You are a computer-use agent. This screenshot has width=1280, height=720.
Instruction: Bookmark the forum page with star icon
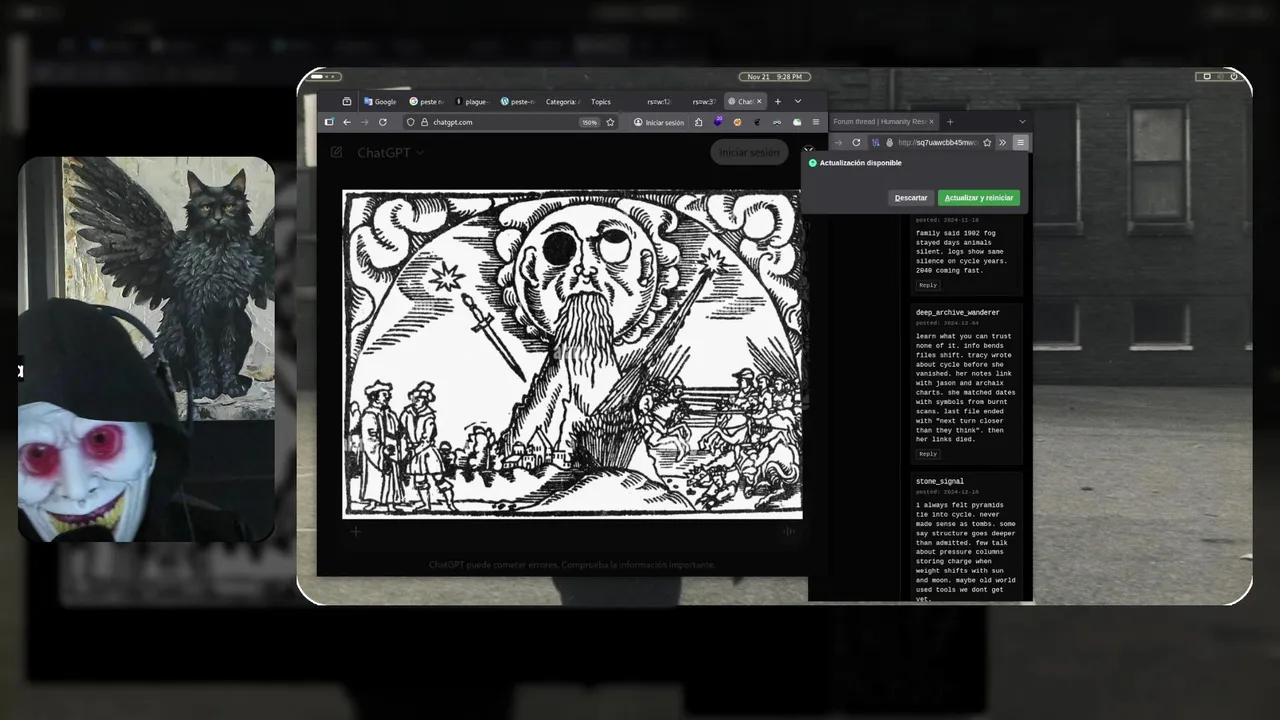(x=987, y=143)
